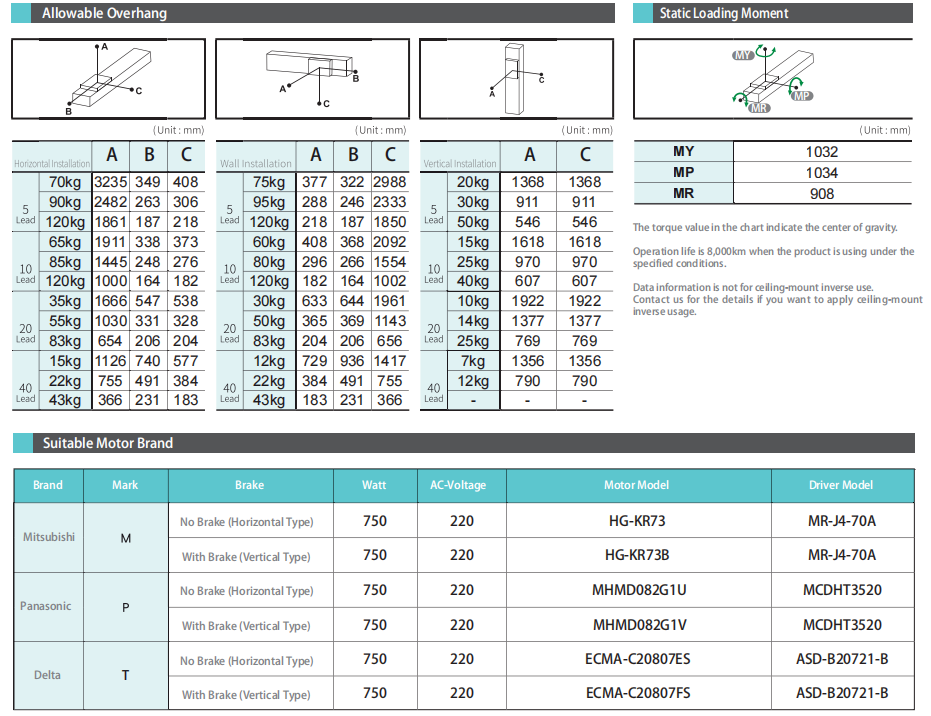Image resolution: width=931 pixels, height=716 pixels.
Task: Click the MY badge in the moment diagram
Action: [x=743, y=56]
